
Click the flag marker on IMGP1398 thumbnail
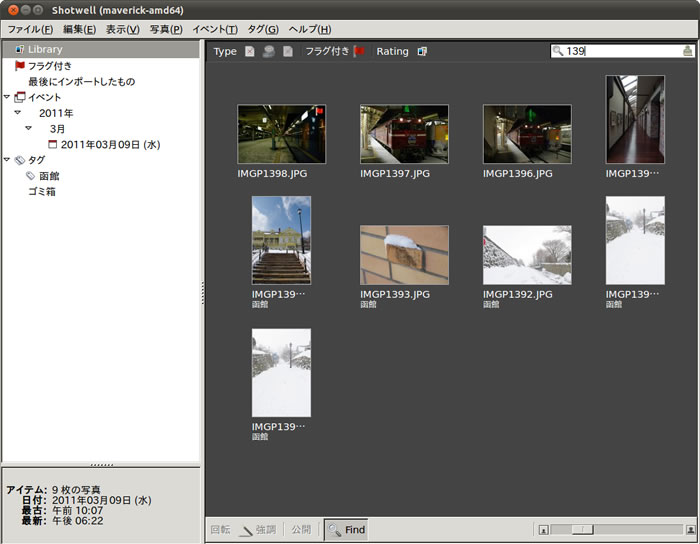point(320,111)
